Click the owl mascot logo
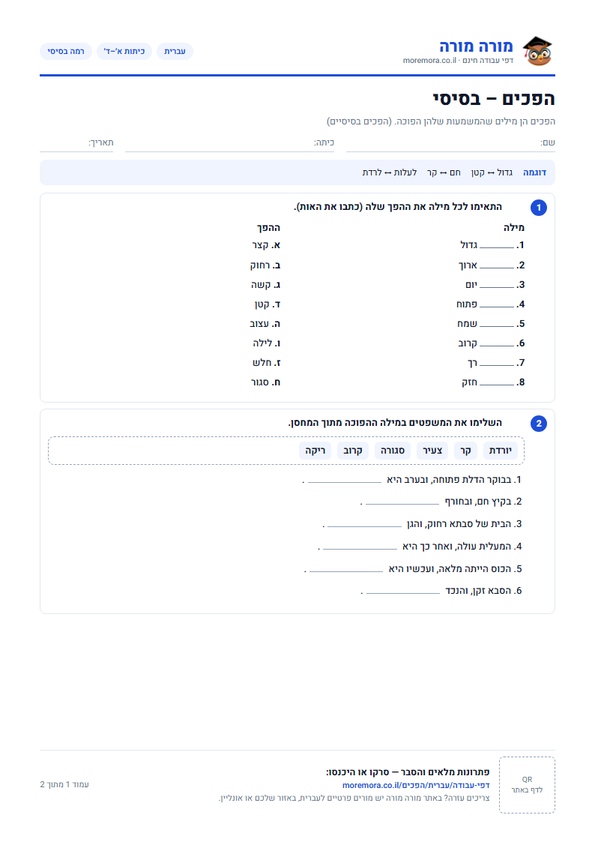This screenshot has height=842, width=595. pos(538,51)
